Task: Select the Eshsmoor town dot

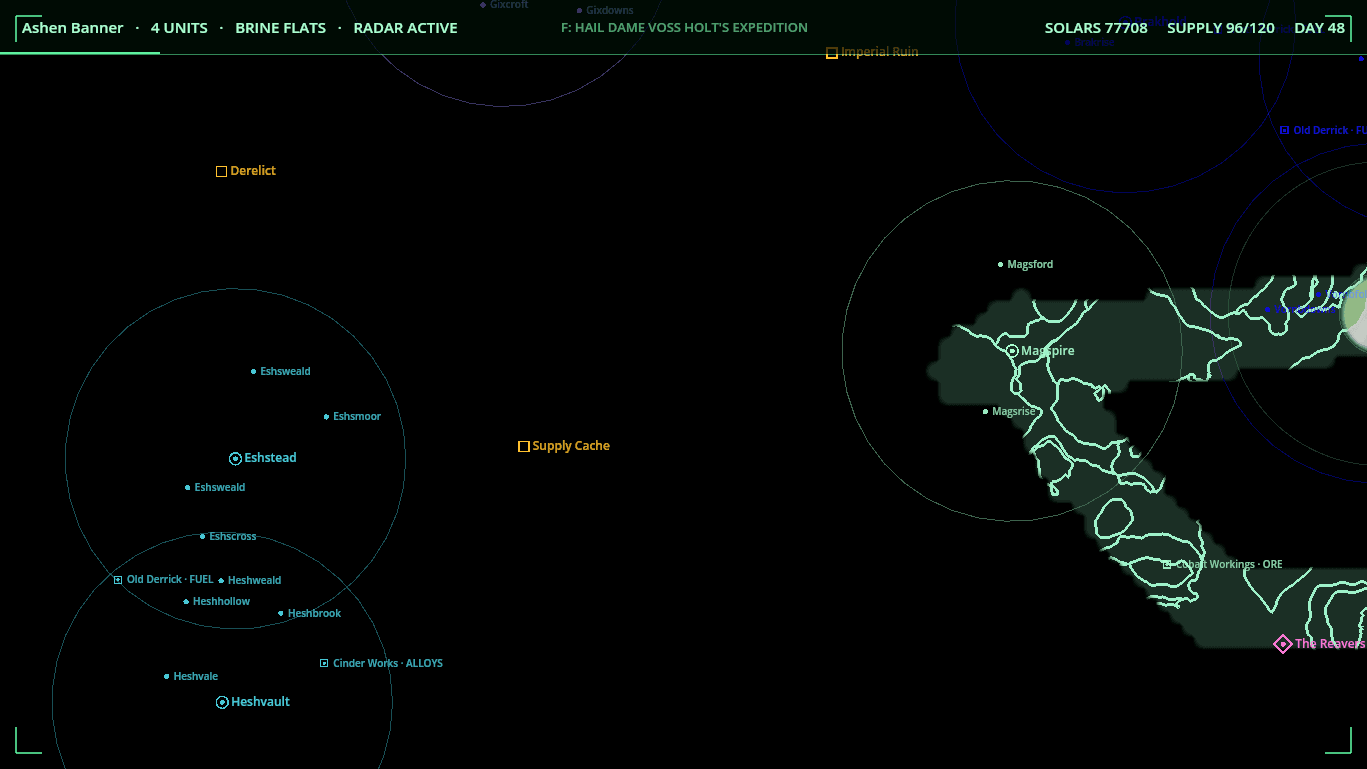Action: click(326, 417)
